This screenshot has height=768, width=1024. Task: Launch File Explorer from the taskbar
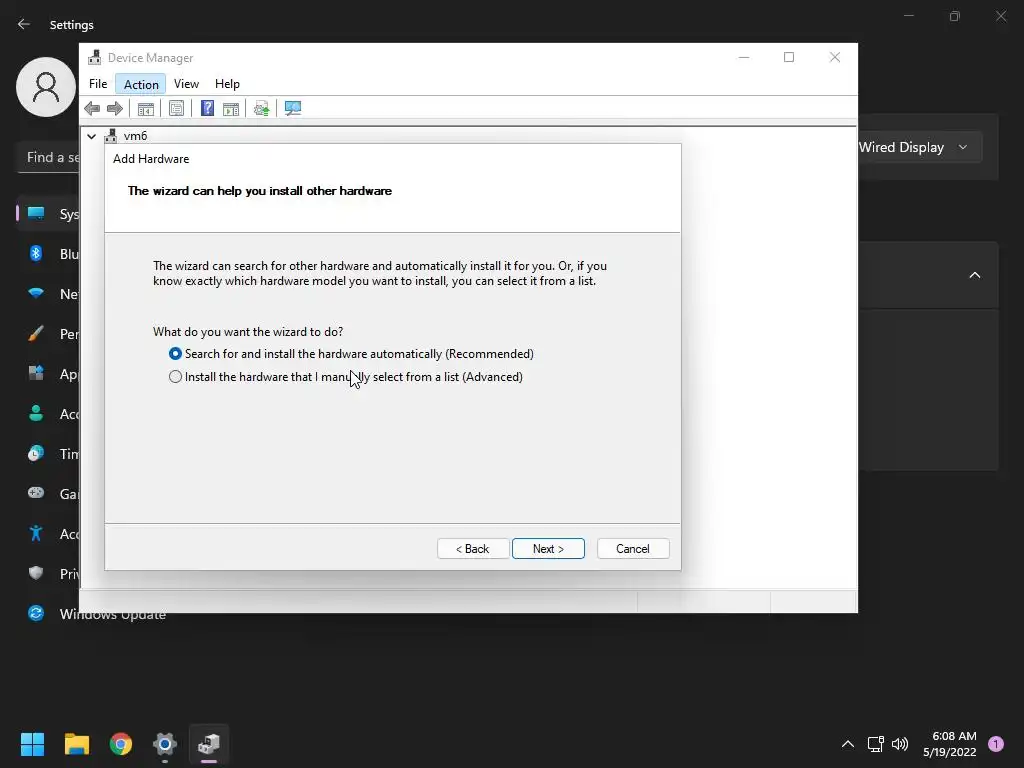click(x=76, y=744)
